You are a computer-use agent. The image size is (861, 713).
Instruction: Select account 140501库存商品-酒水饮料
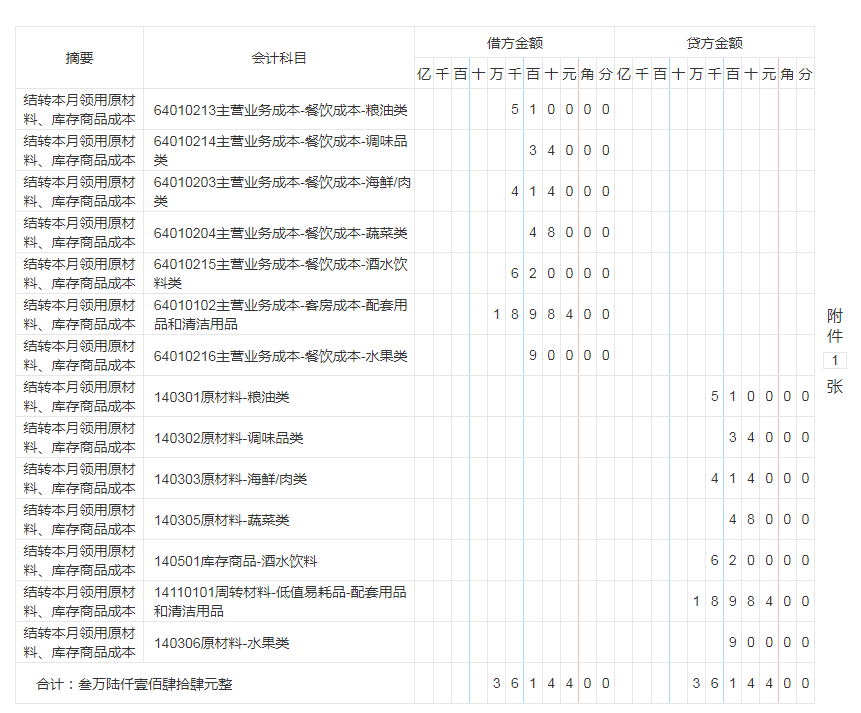(x=236, y=561)
